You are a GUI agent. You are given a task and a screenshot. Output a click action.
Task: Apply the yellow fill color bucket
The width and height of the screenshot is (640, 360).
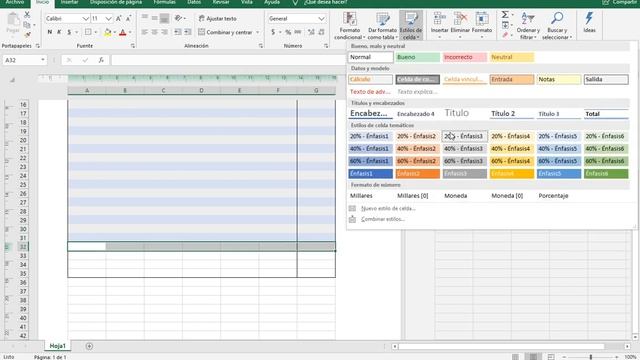click(x=108, y=32)
